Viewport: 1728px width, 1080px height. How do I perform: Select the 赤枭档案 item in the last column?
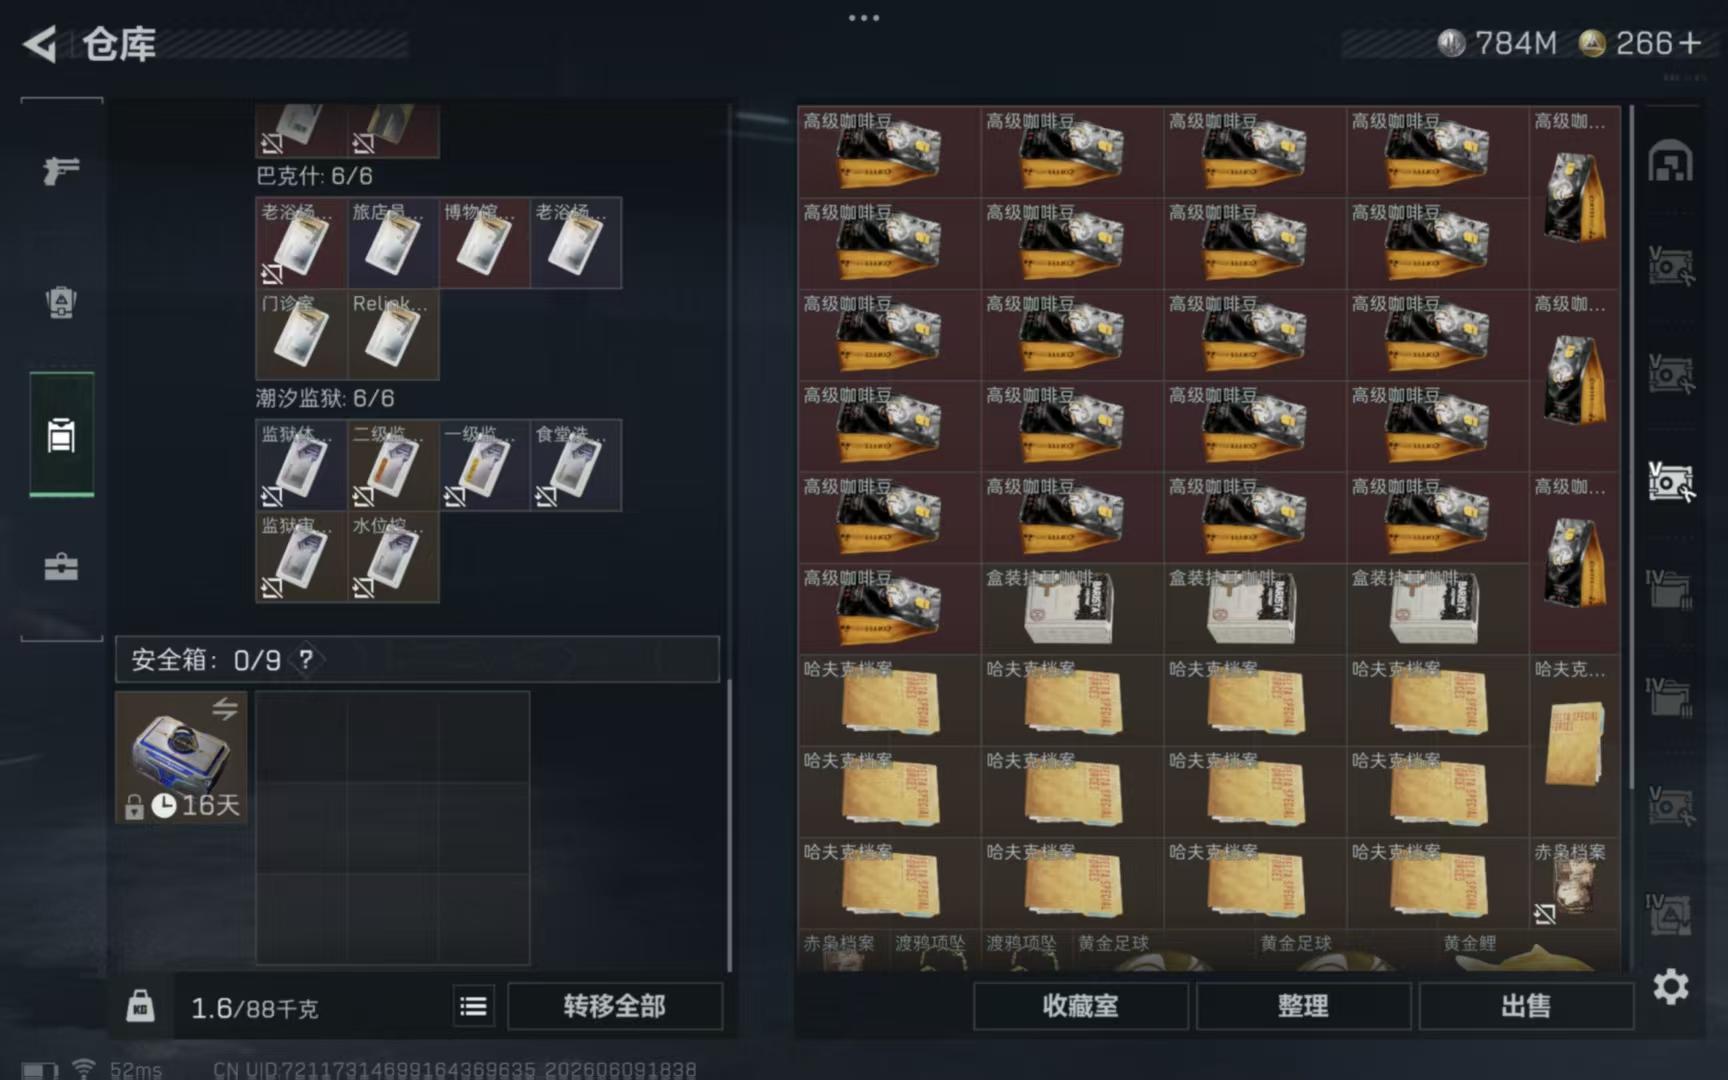1575,883
